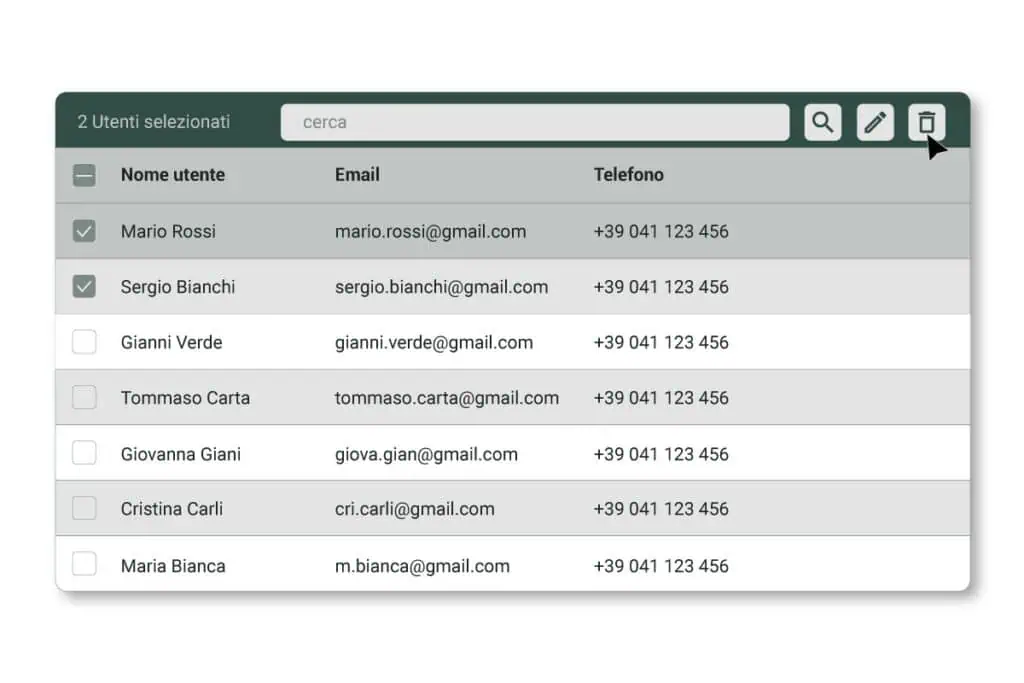Click the search magnifier icon

[x=822, y=122]
